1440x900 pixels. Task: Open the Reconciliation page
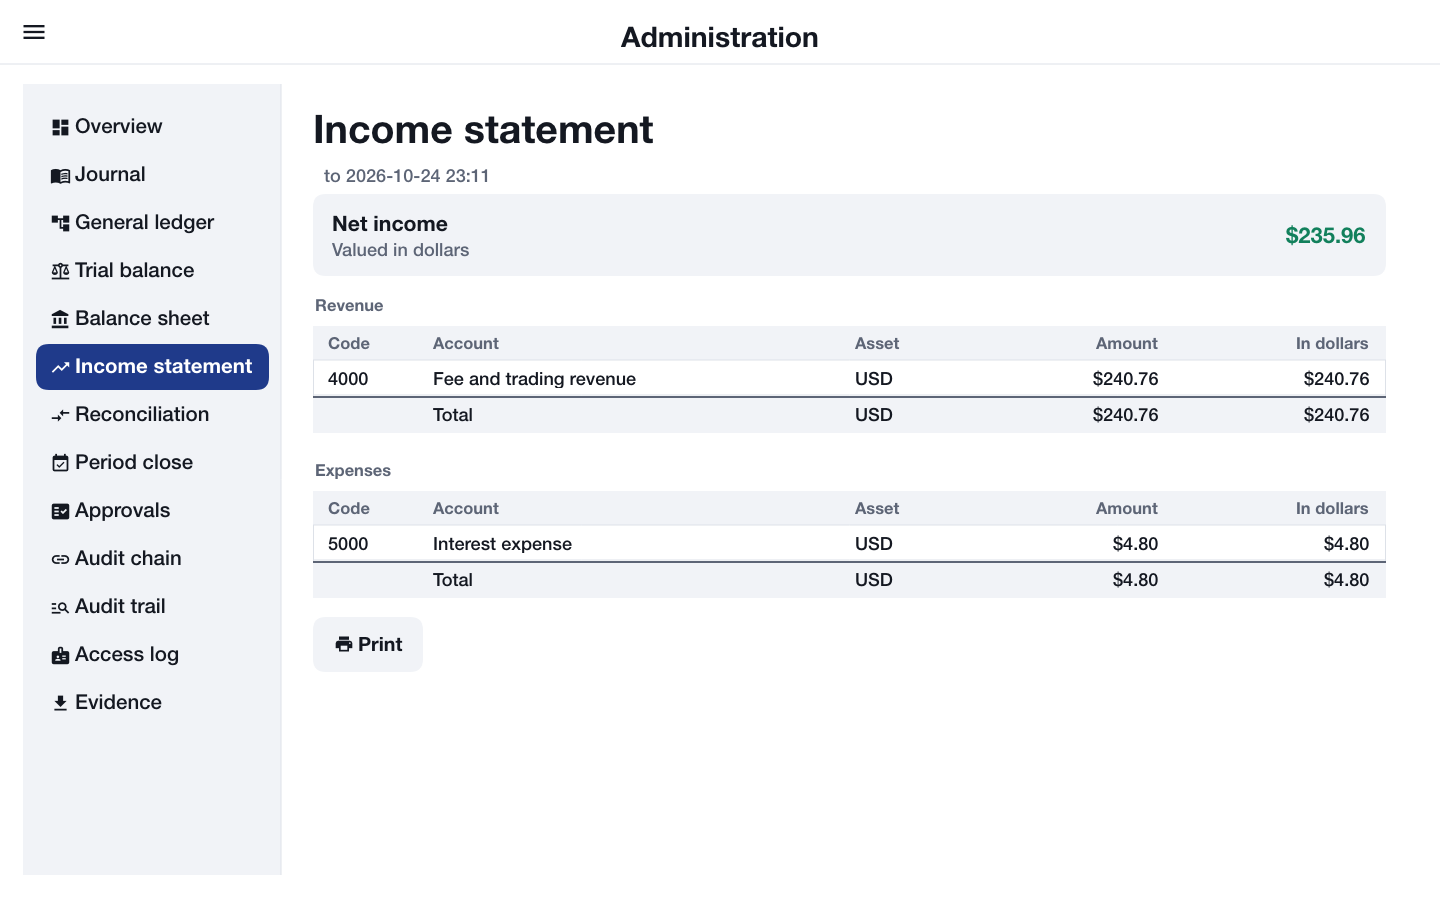pos(152,415)
